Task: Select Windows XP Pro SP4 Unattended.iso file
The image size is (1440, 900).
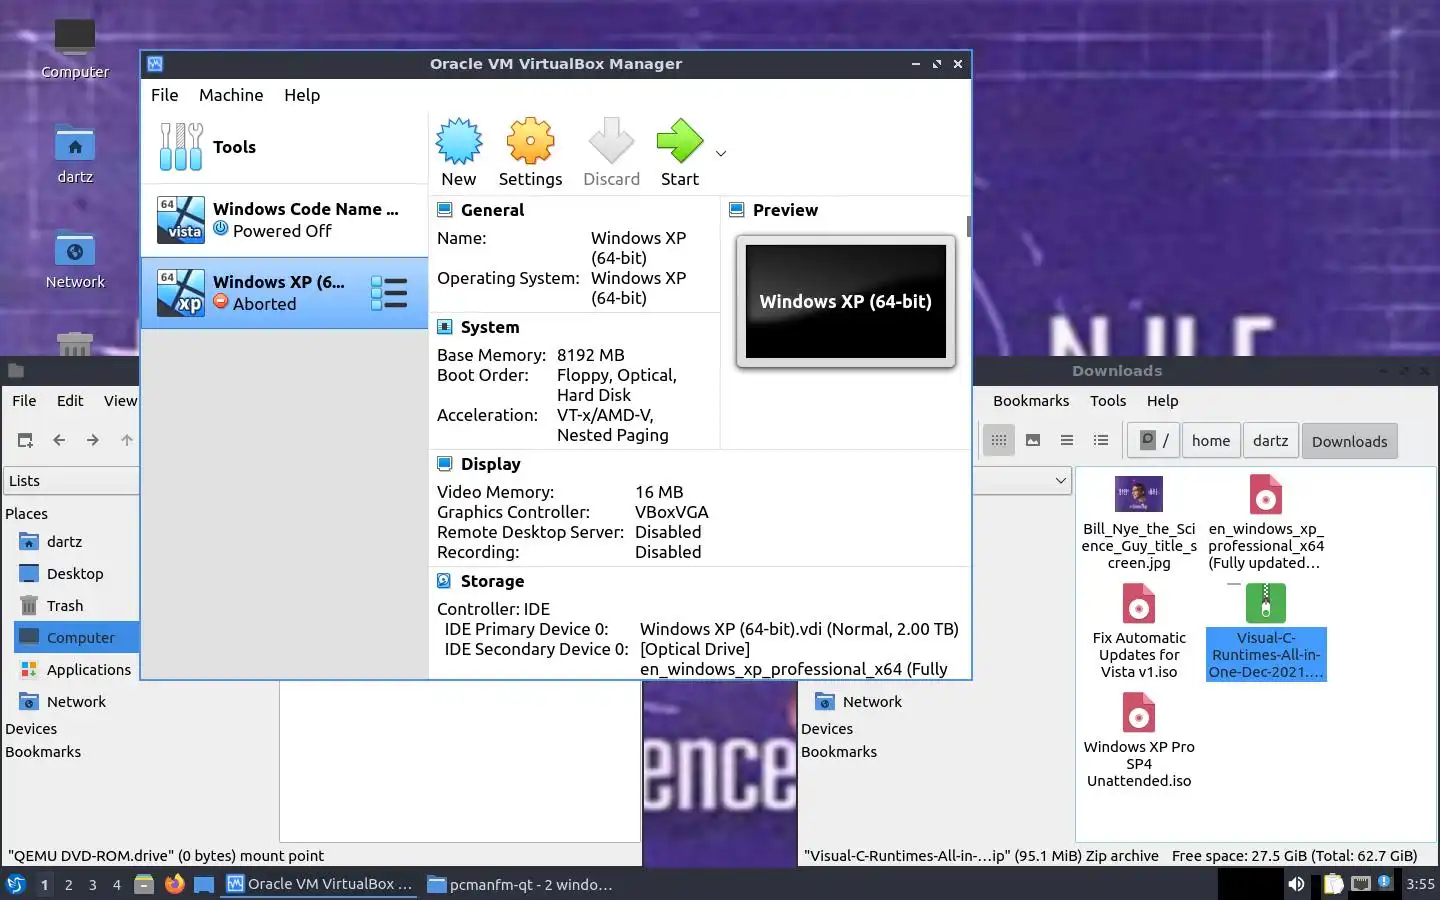Action: coord(1139,741)
